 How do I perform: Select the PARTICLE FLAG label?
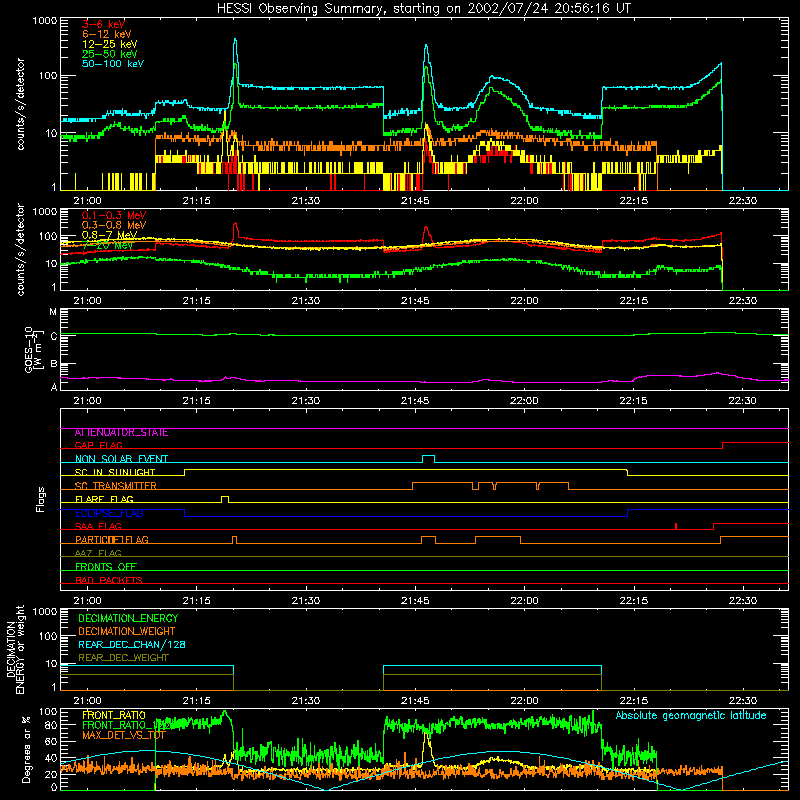pos(112,540)
